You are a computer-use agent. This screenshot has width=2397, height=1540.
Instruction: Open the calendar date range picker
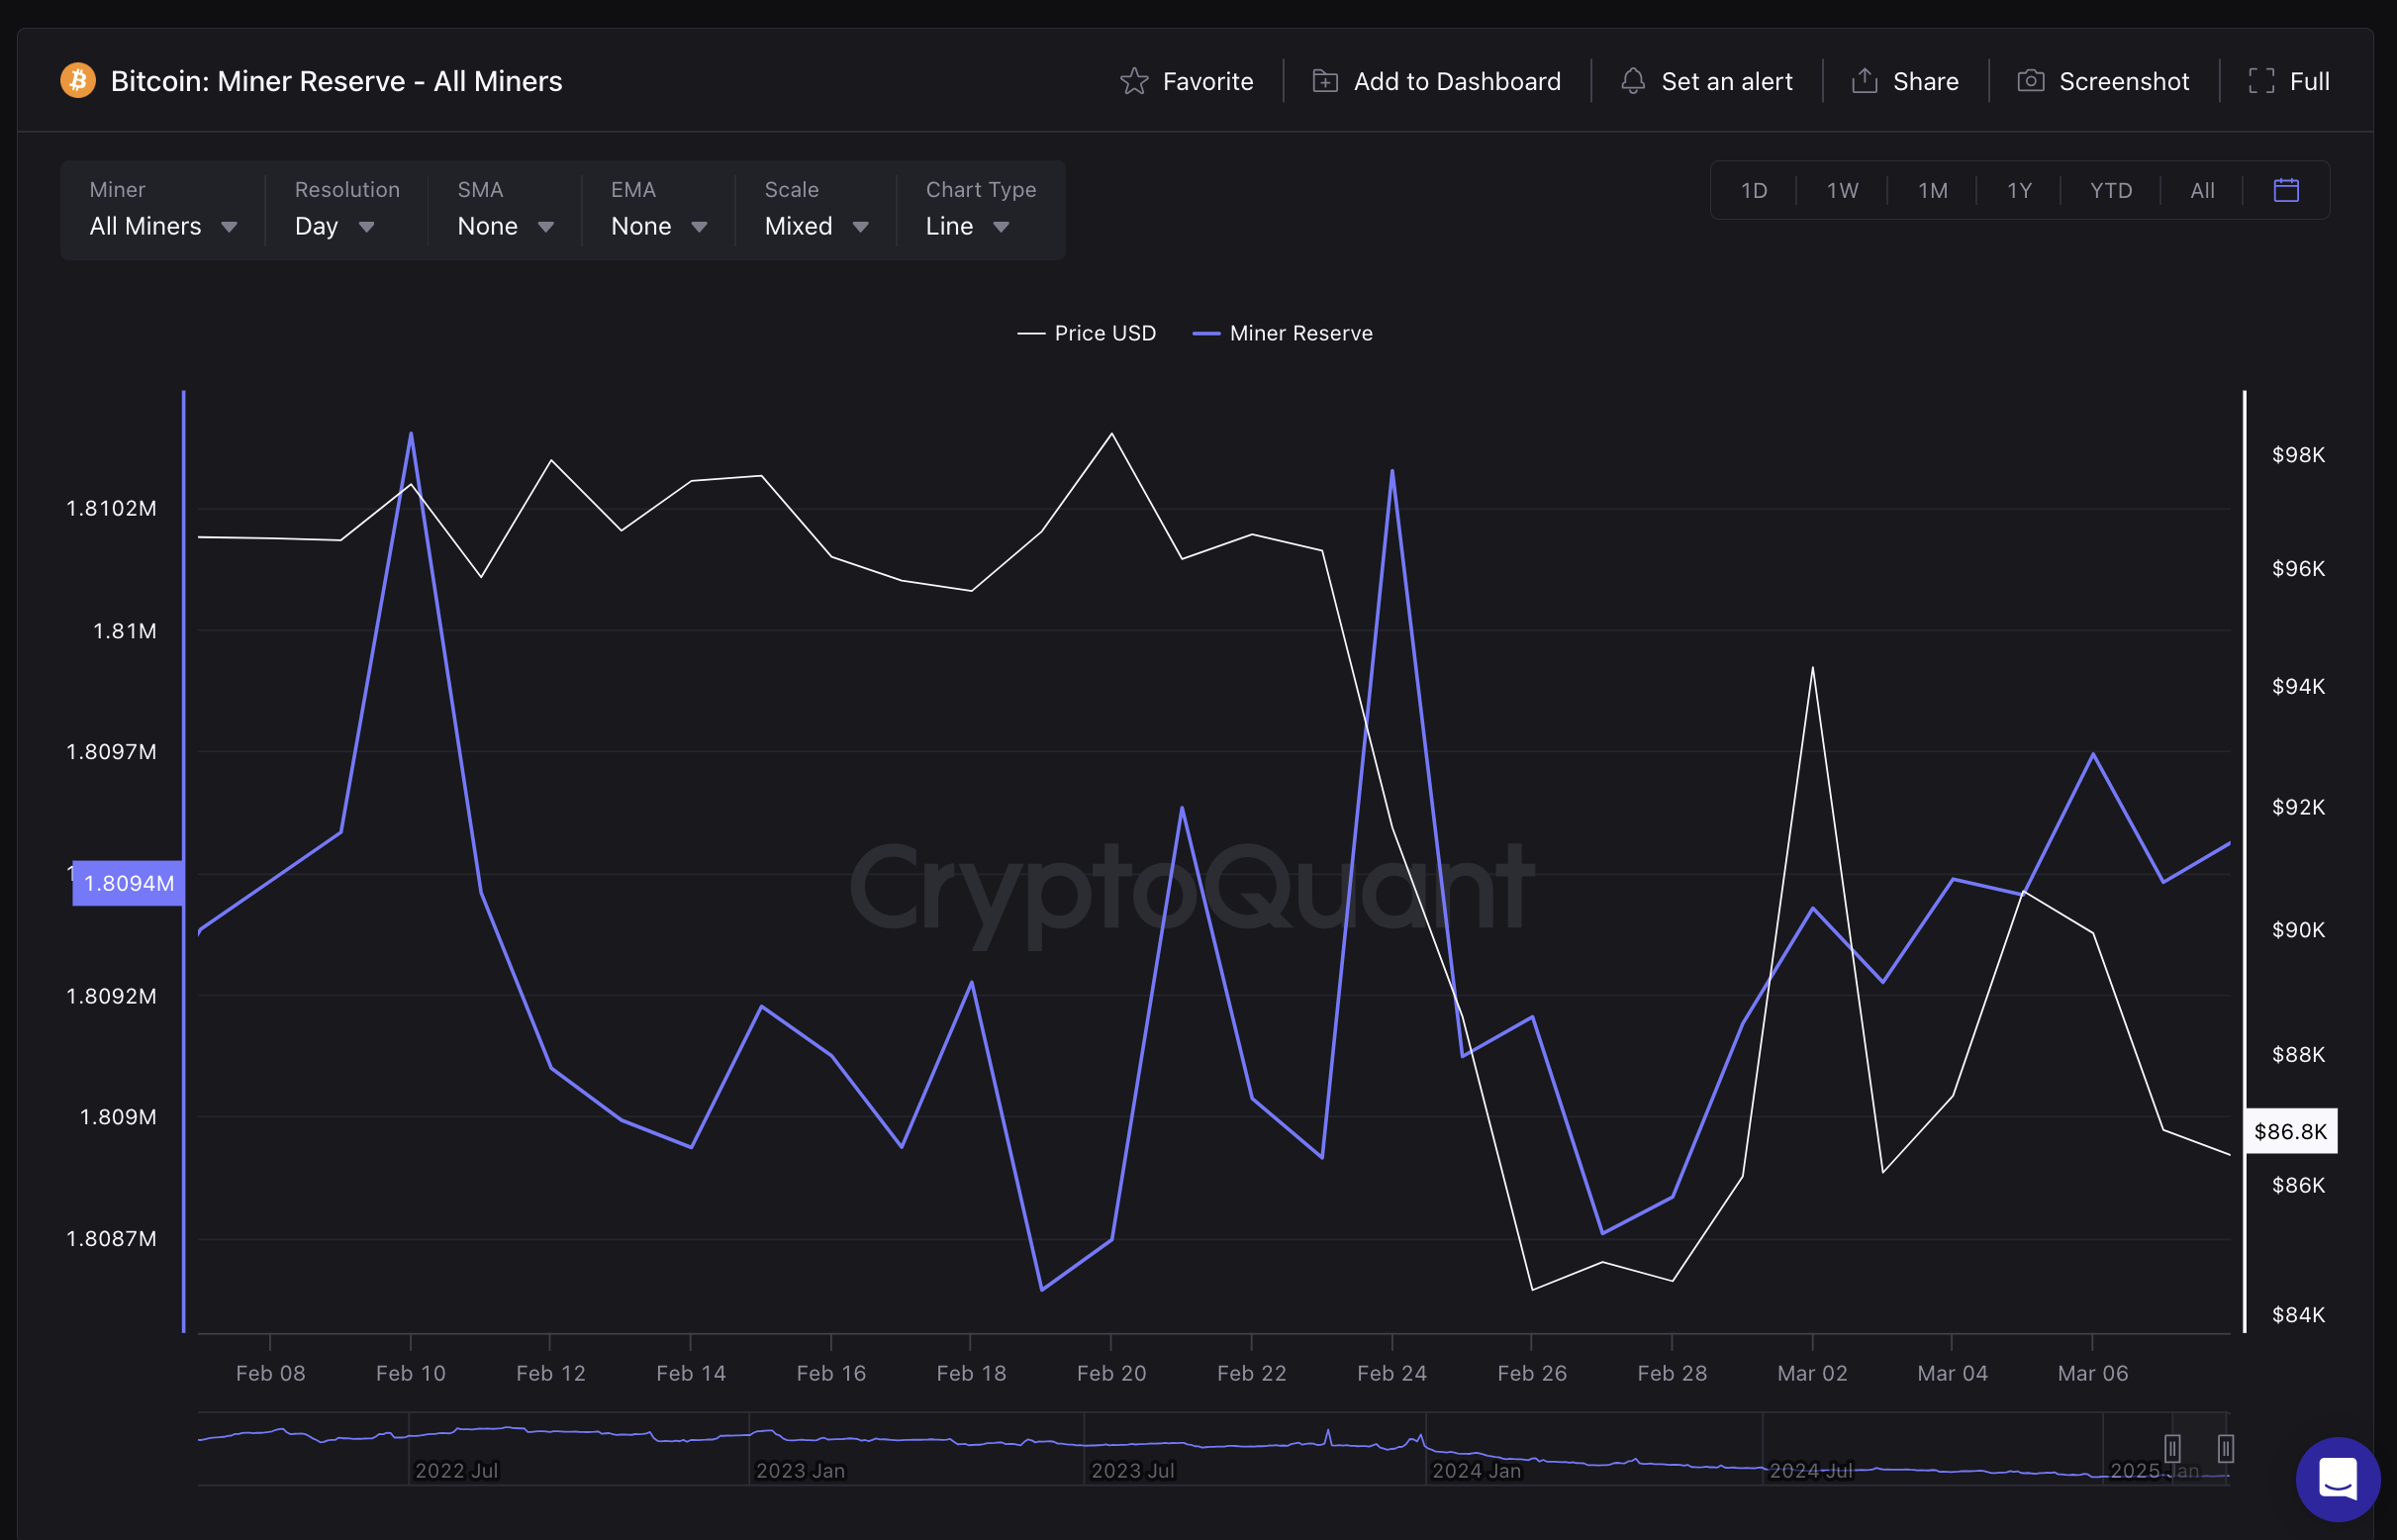2286,190
